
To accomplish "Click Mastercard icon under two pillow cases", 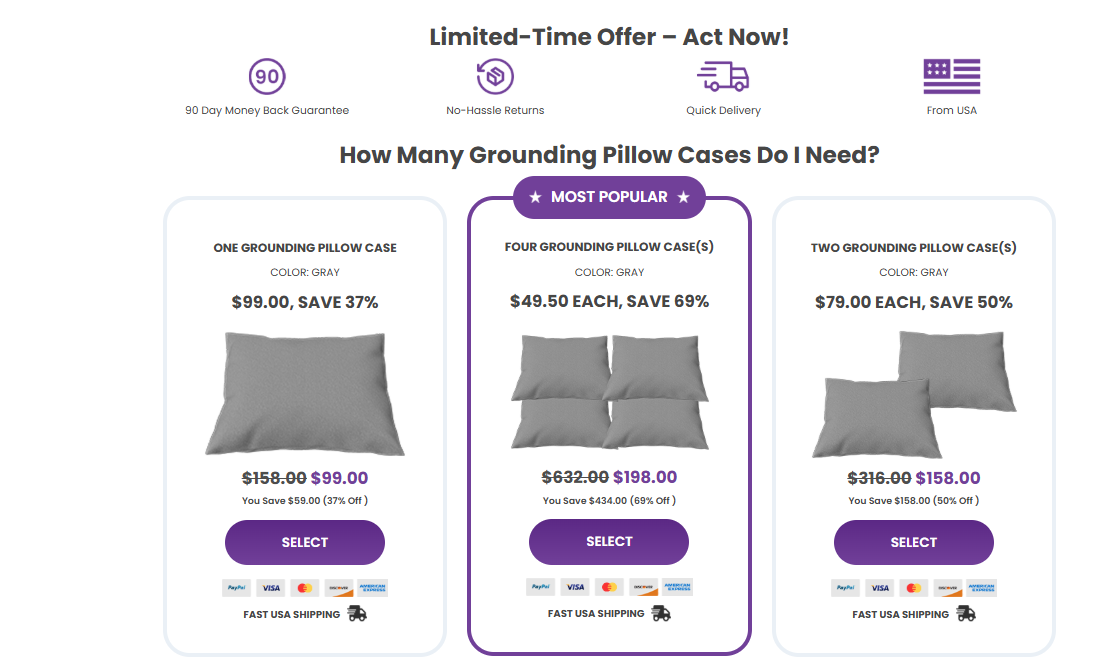I will point(912,588).
